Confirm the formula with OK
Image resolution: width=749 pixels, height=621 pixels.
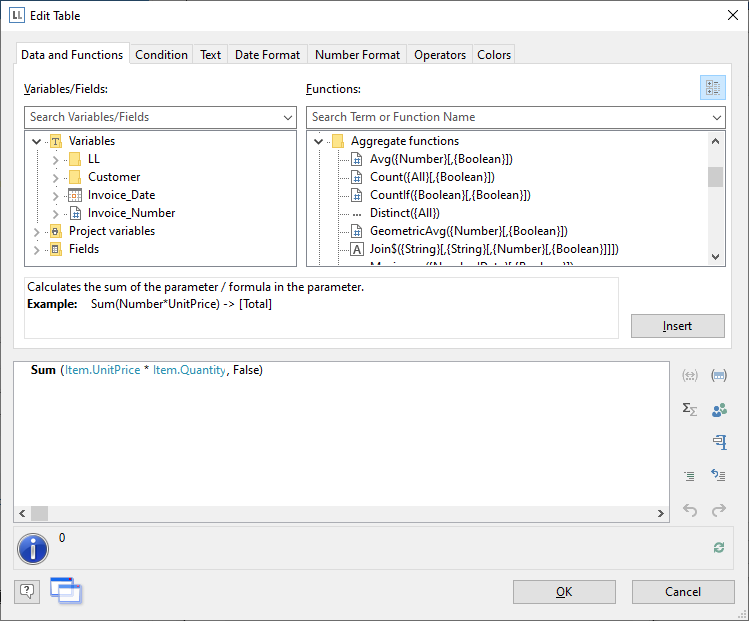564,592
